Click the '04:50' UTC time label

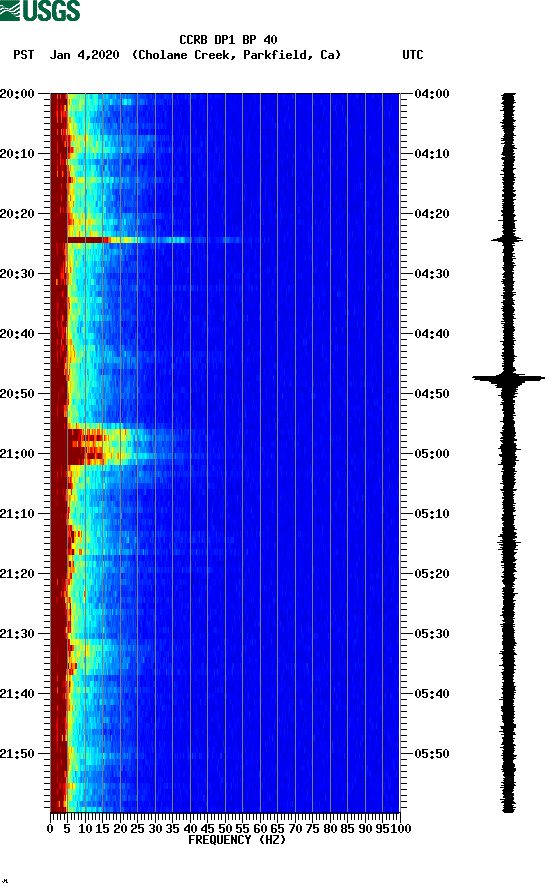click(x=432, y=394)
